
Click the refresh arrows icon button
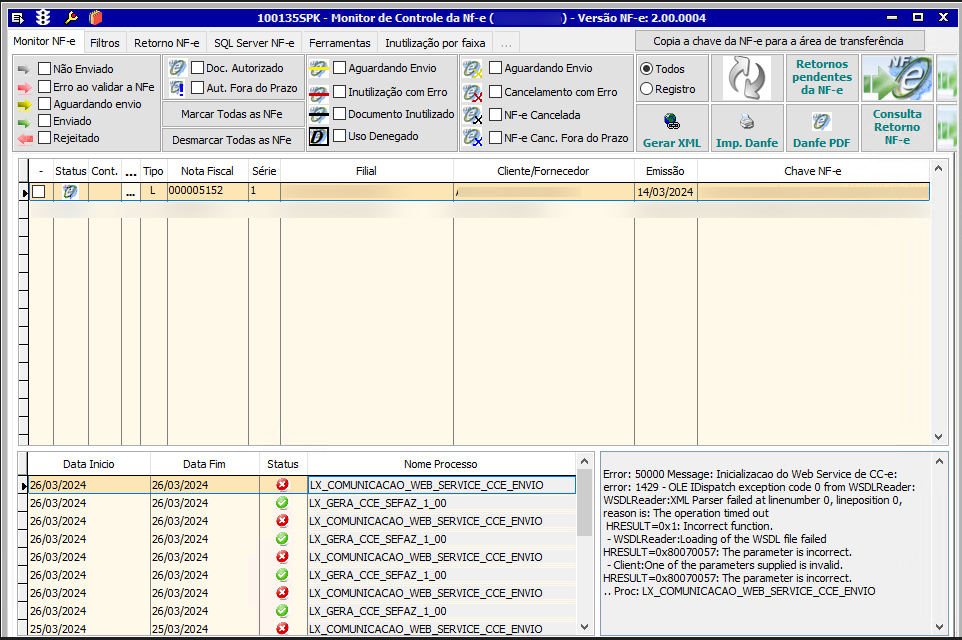747,77
